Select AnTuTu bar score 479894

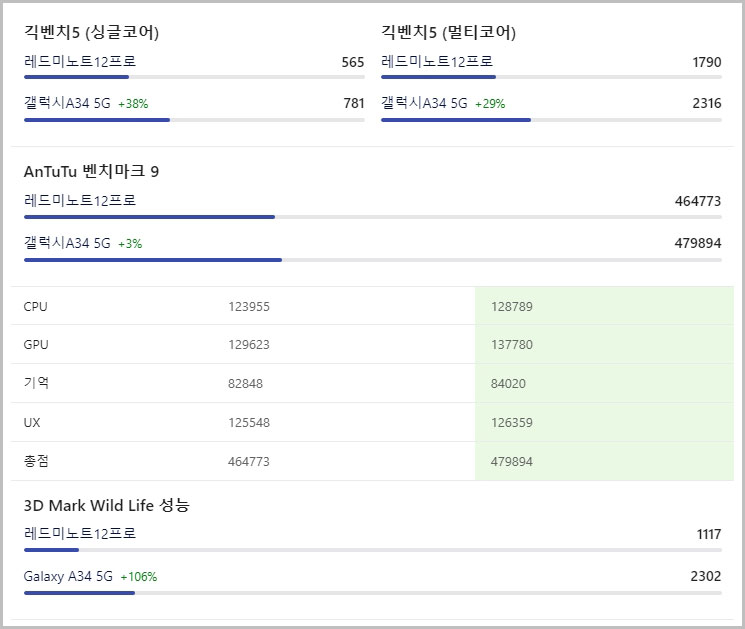point(698,243)
